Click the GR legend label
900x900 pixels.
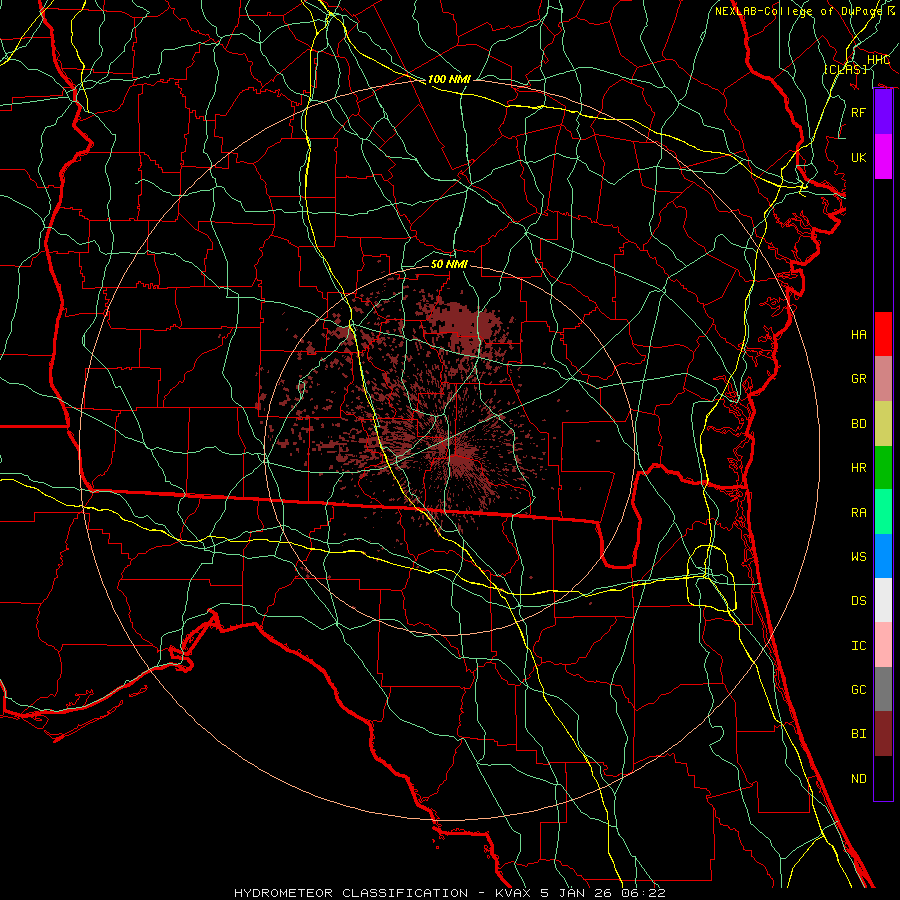(858, 379)
